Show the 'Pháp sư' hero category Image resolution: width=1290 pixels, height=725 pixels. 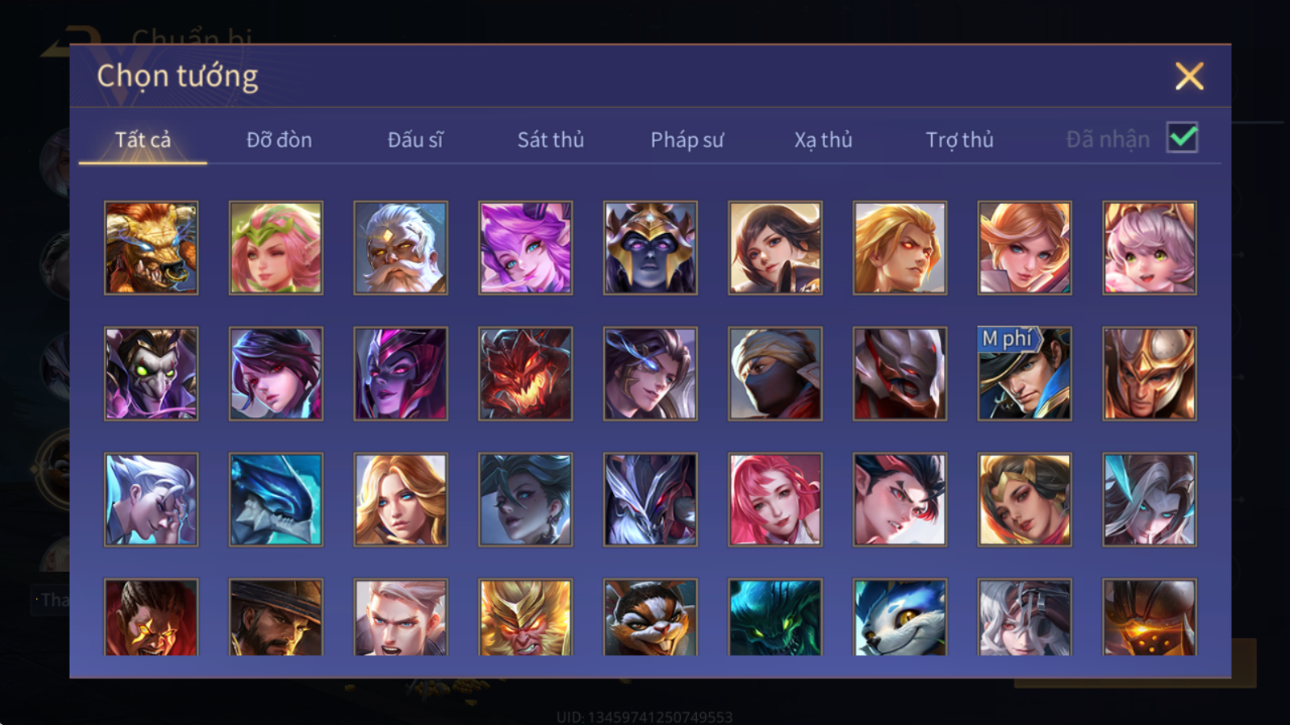687,140
